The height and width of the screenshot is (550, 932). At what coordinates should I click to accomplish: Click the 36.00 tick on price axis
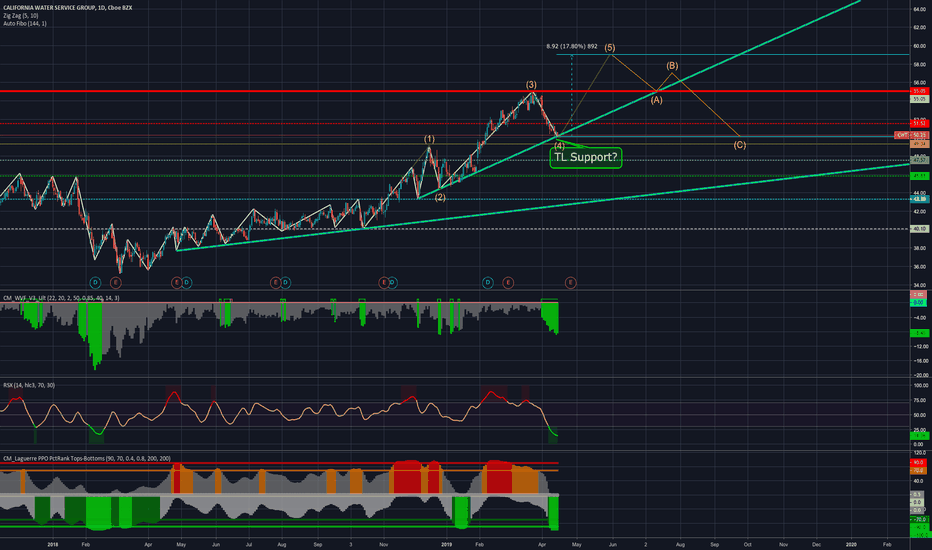tap(919, 266)
